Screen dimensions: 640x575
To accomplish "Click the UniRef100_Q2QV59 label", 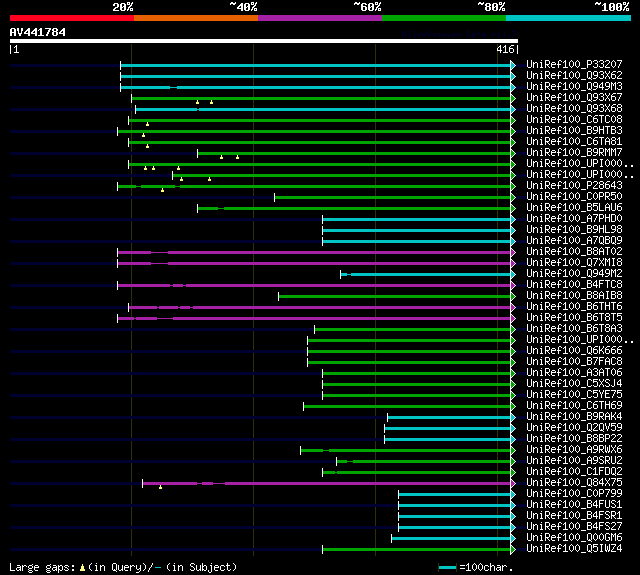I will point(574,428).
